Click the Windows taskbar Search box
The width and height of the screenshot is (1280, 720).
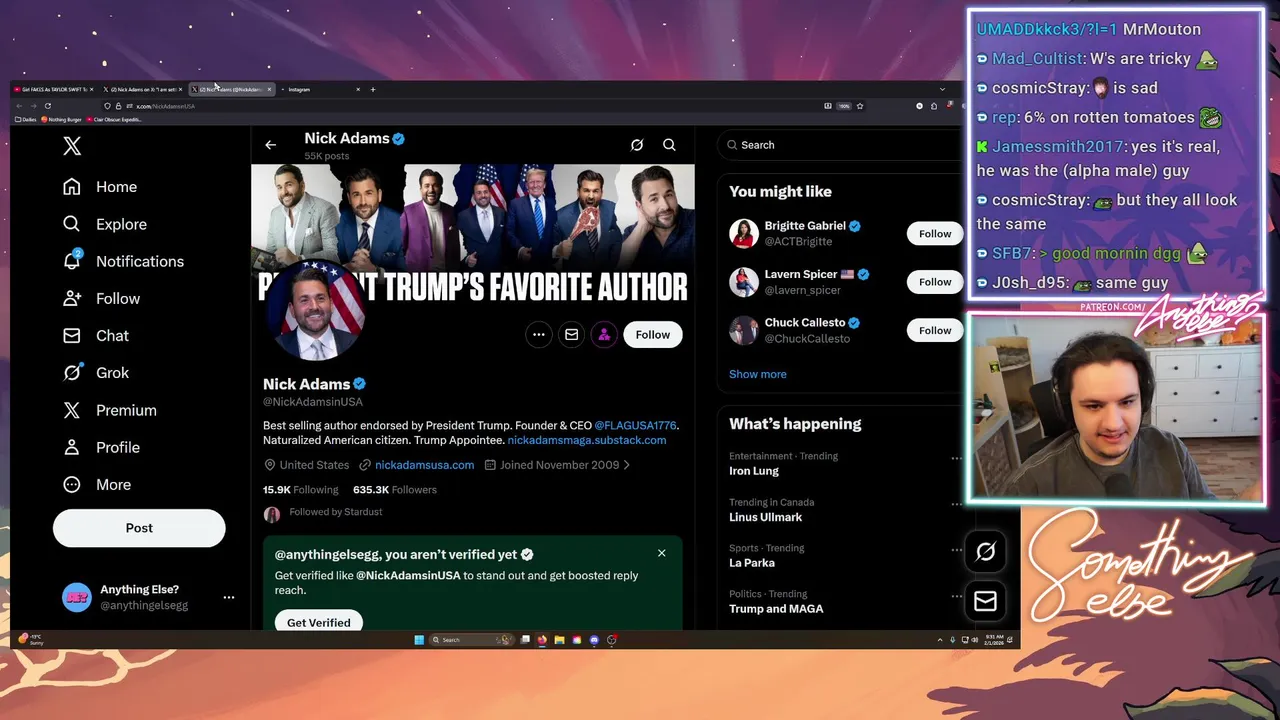(471, 640)
